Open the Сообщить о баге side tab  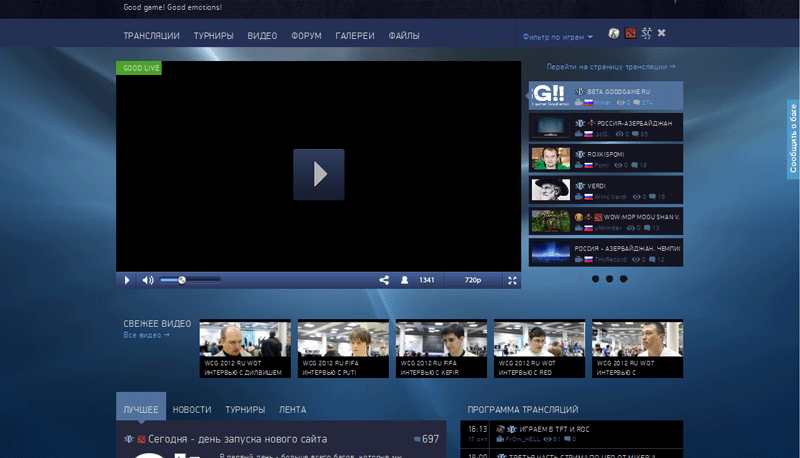point(793,139)
